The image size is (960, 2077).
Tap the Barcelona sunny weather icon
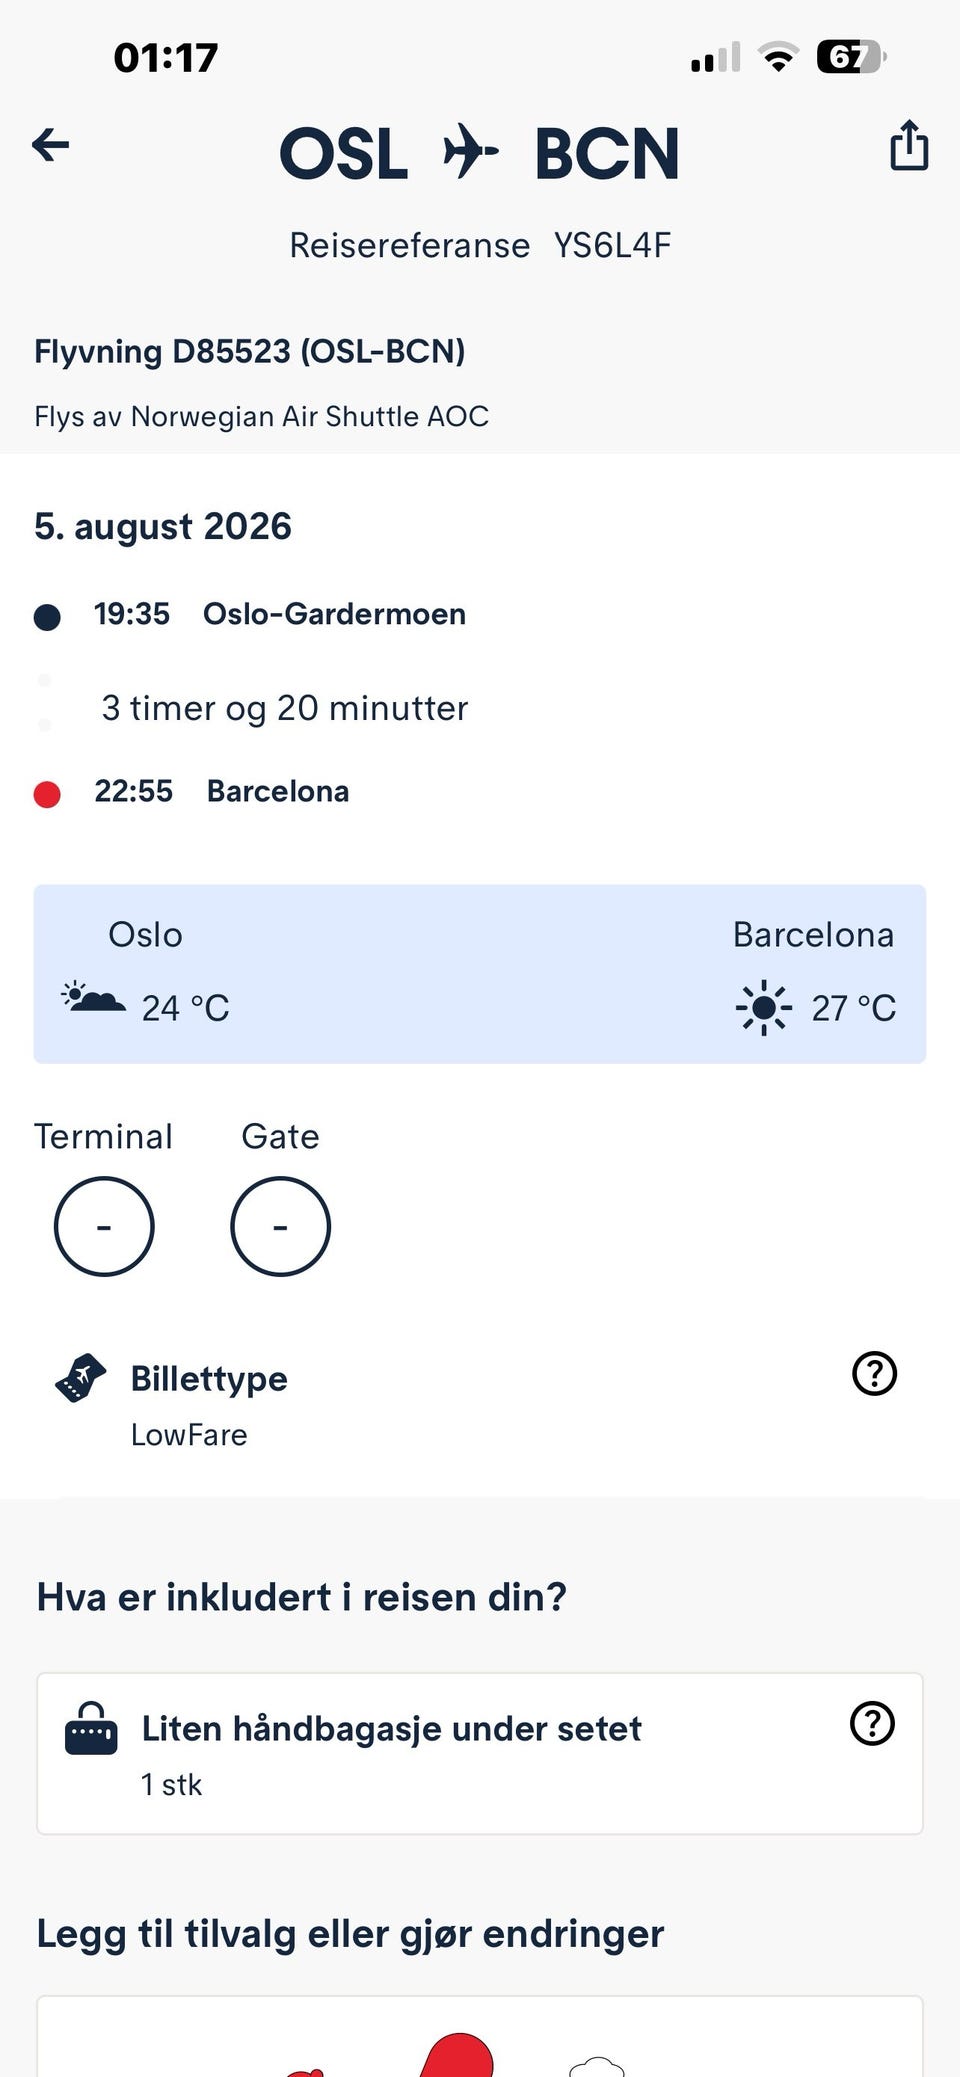[764, 1007]
